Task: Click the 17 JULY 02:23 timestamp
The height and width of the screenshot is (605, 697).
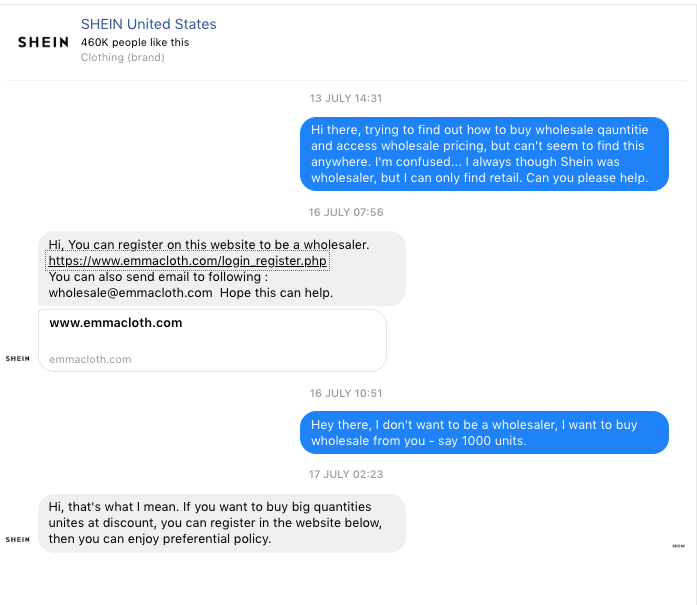Action: pyautogui.click(x=346, y=474)
